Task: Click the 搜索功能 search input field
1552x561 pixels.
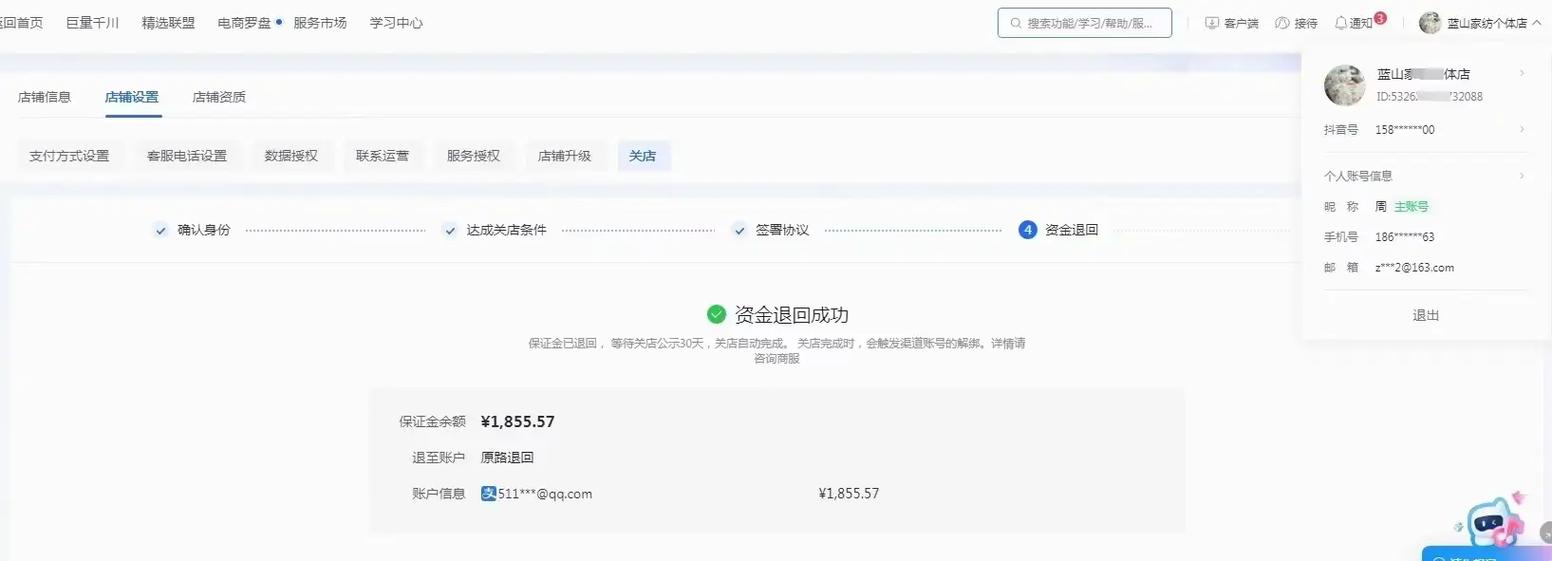Action: tap(1085, 23)
